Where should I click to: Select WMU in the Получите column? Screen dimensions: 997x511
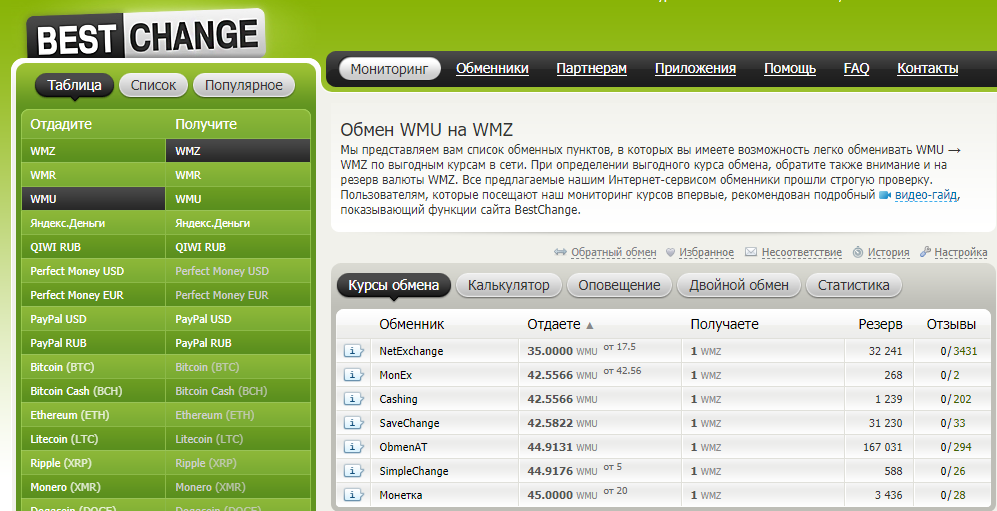tap(238, 199)
